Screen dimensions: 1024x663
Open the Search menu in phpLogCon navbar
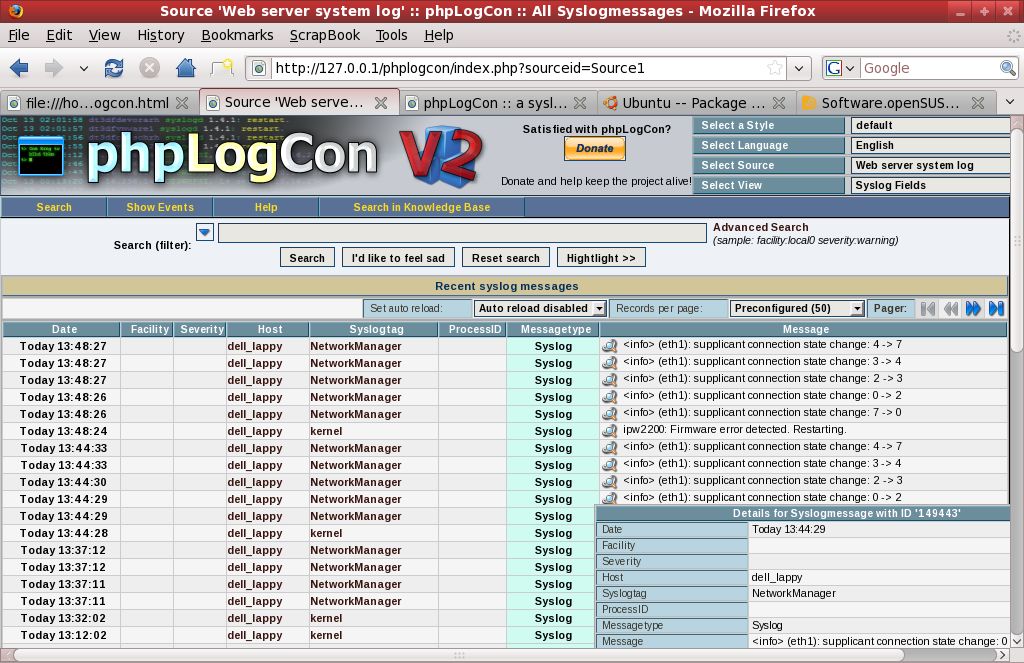54,207
